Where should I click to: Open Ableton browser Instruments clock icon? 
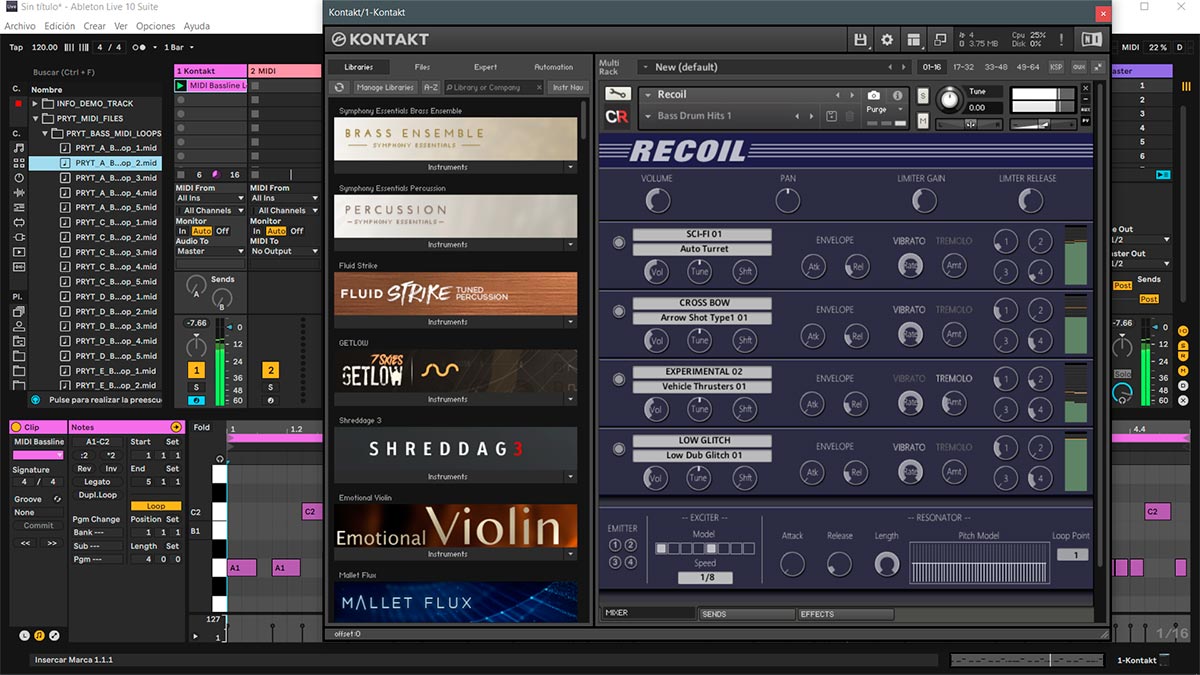click(19, 178)
